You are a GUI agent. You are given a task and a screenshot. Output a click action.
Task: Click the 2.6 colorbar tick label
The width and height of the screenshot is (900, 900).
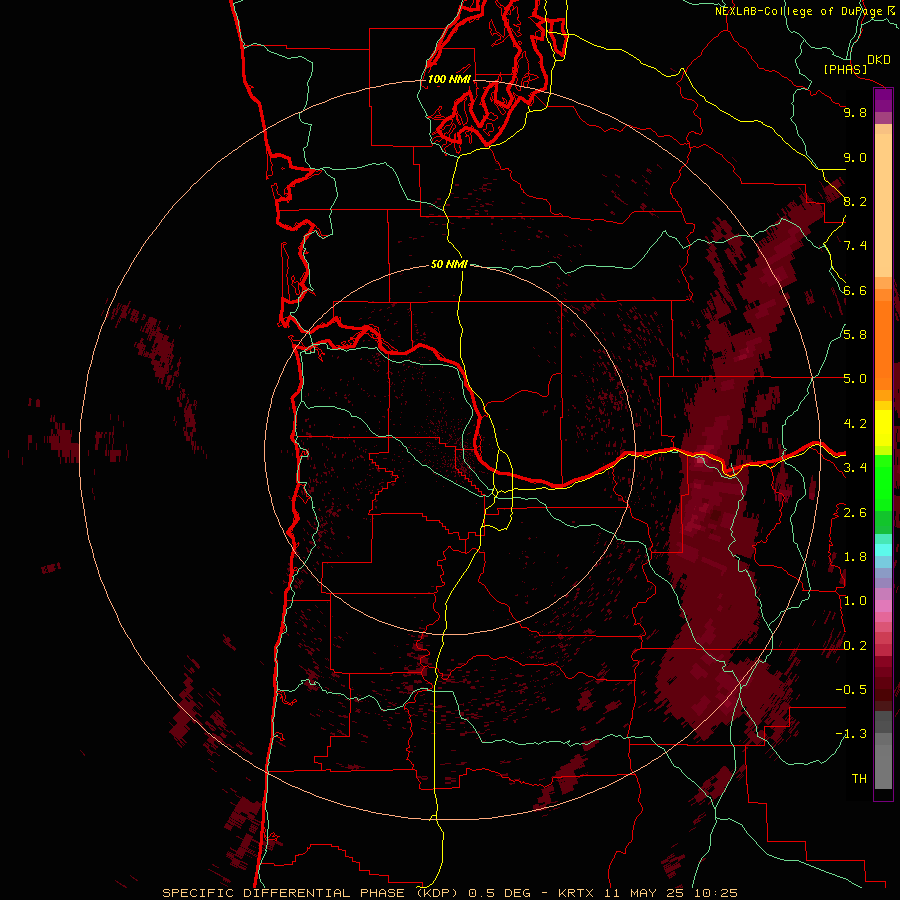point(855,512)
